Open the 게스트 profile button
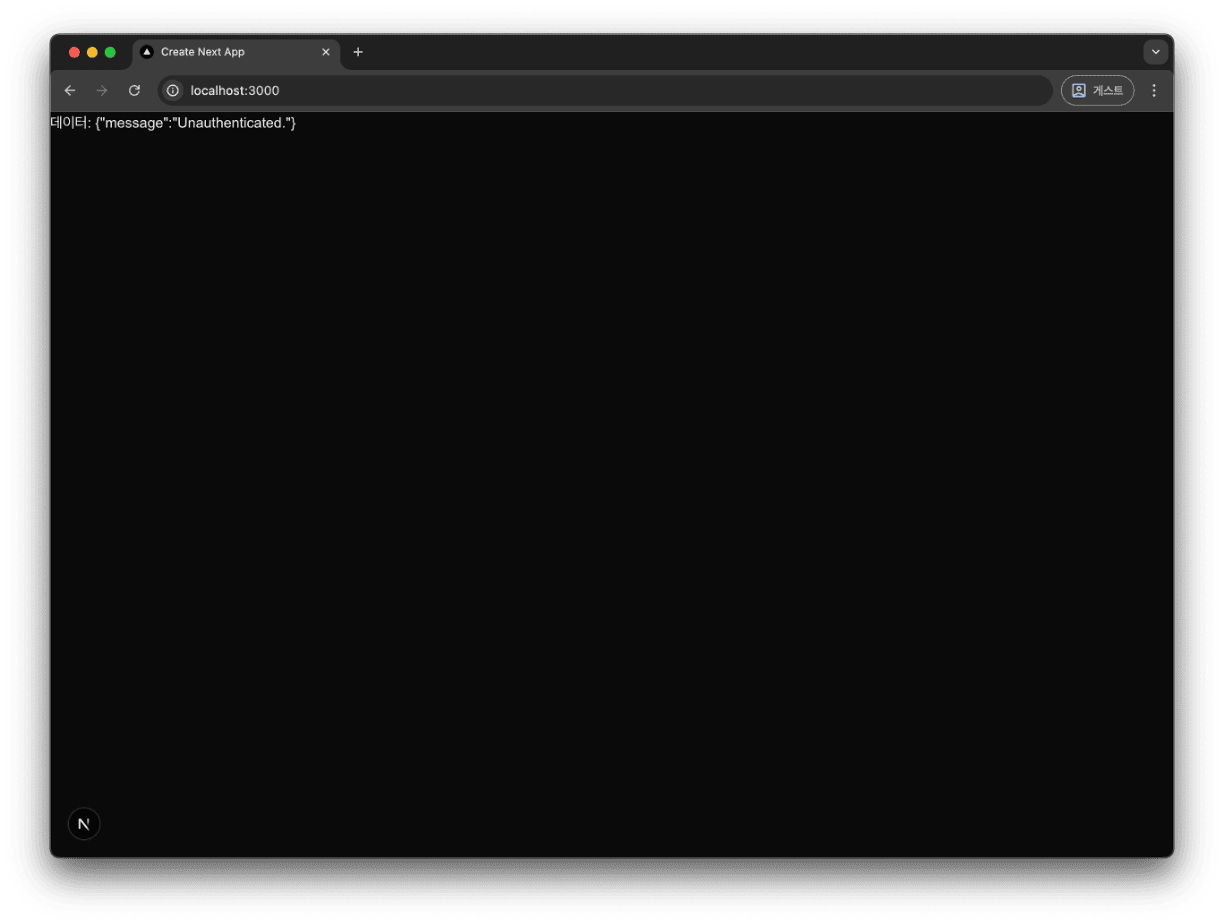The width and height of the screenshot is (1224, 924). click(1098, 91)
